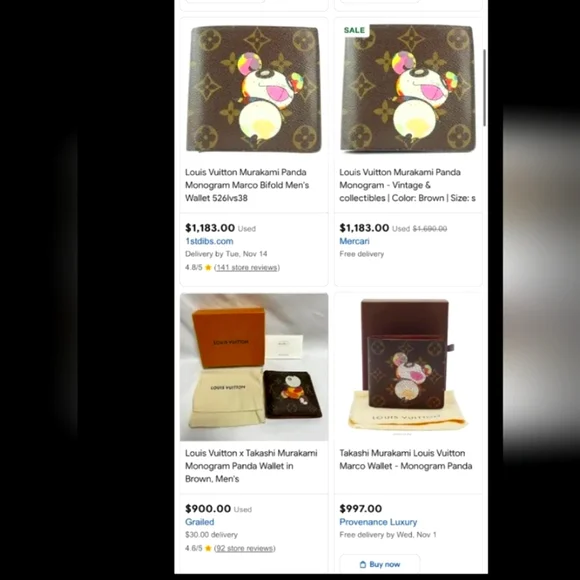The image size is (580, 580).
Task: Open the Provenance Luxury seller link
Action: pos(378,522)
